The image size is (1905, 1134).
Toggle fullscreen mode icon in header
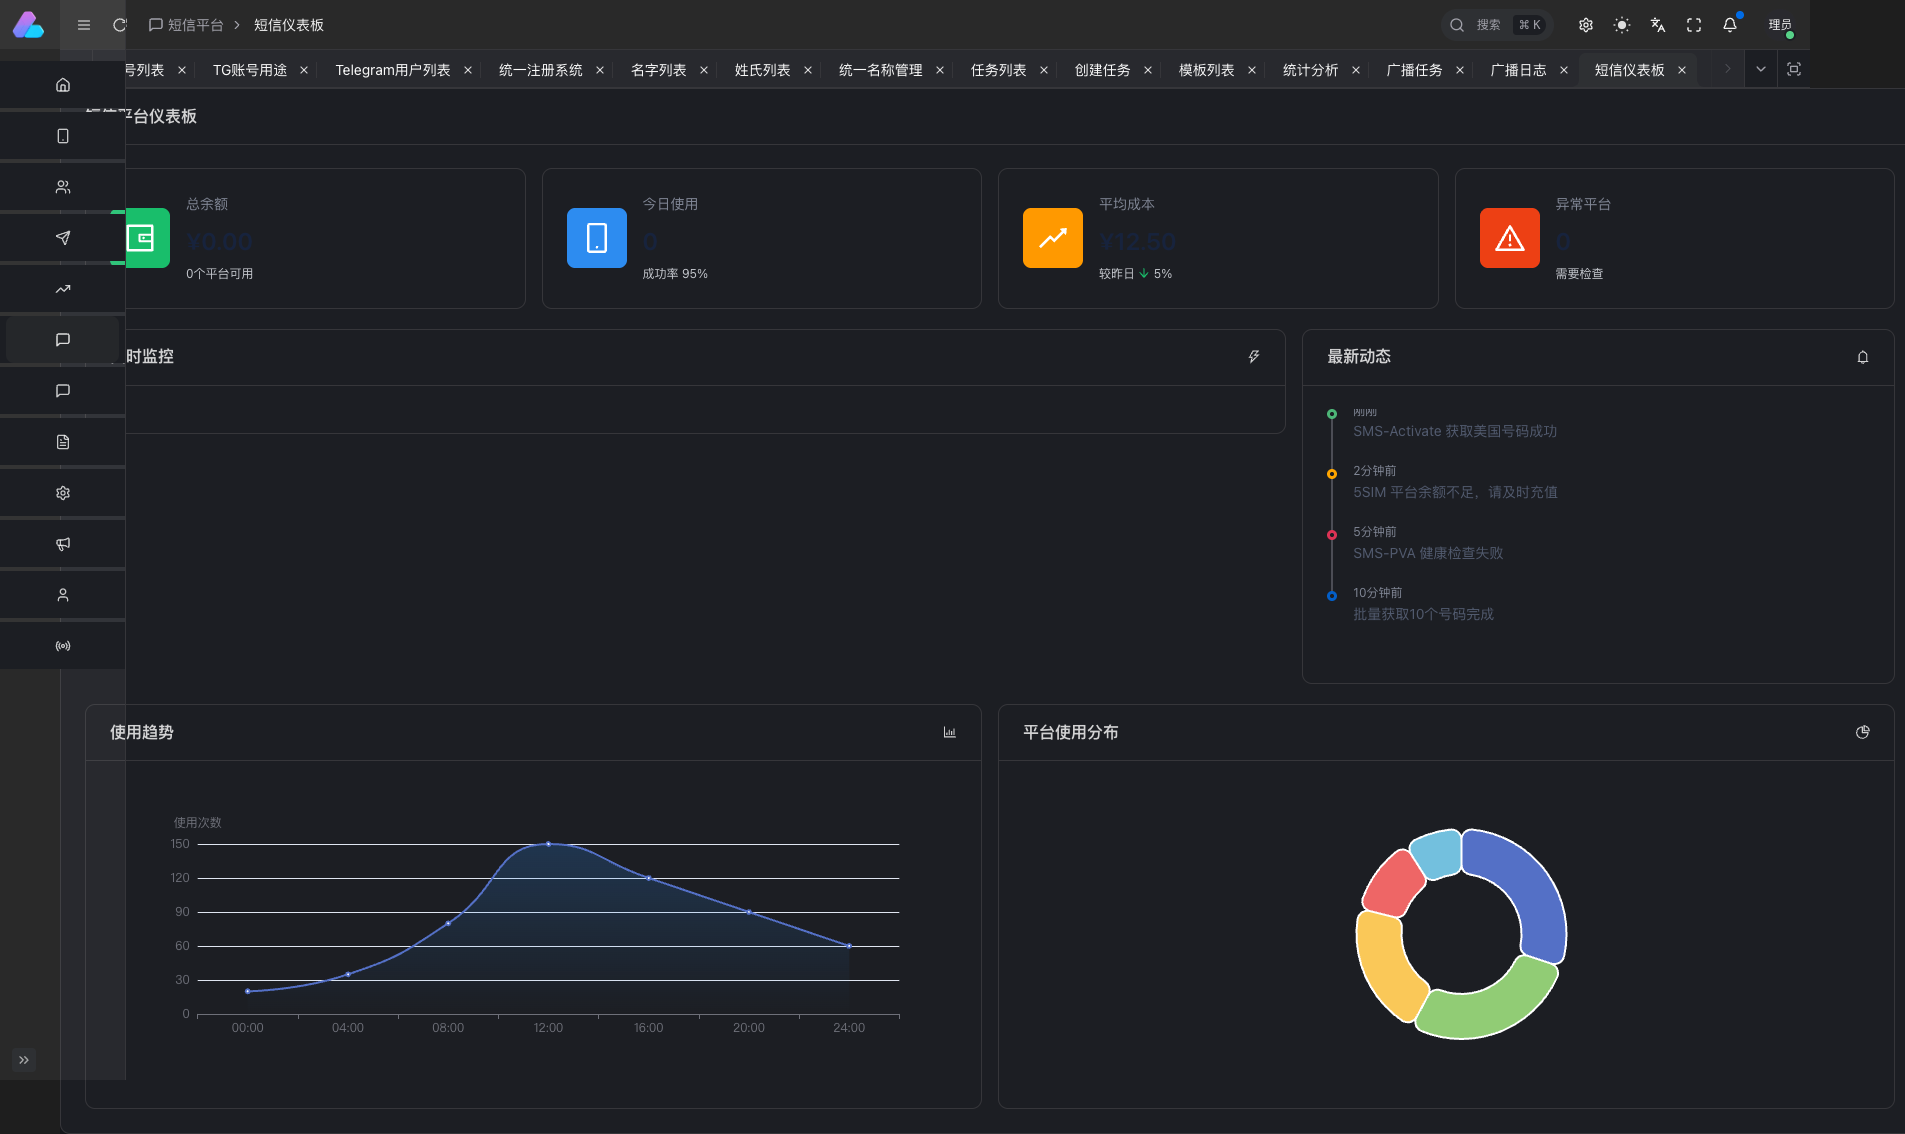click(x=1694, y=25)
